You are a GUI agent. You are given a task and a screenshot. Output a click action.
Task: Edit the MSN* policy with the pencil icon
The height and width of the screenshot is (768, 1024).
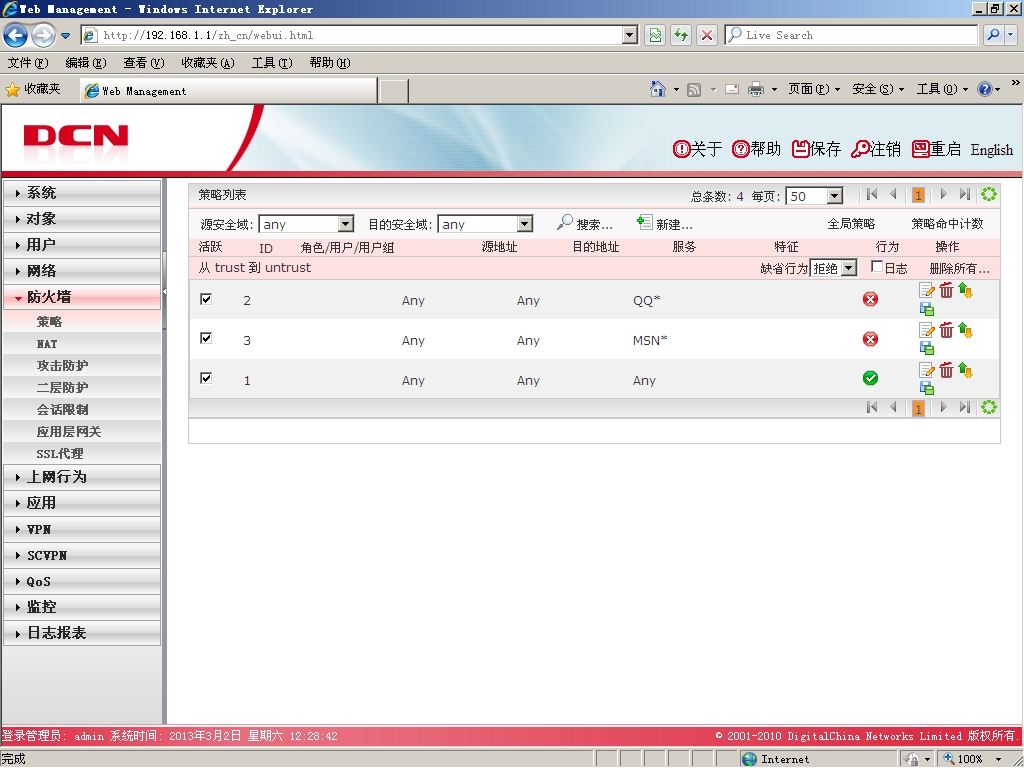click(926, 330)
